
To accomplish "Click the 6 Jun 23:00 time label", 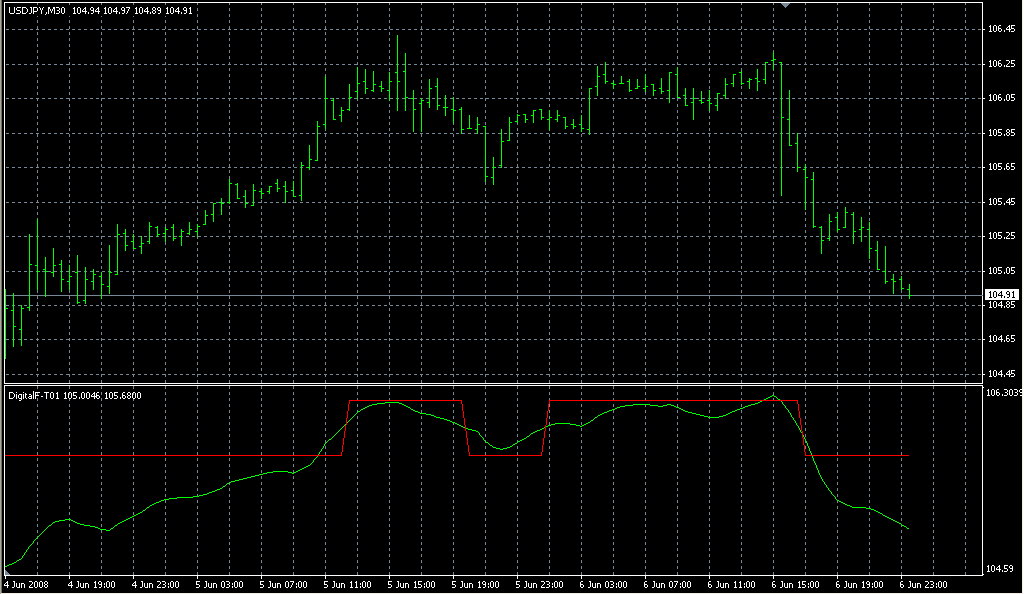I will click(923, 585).
